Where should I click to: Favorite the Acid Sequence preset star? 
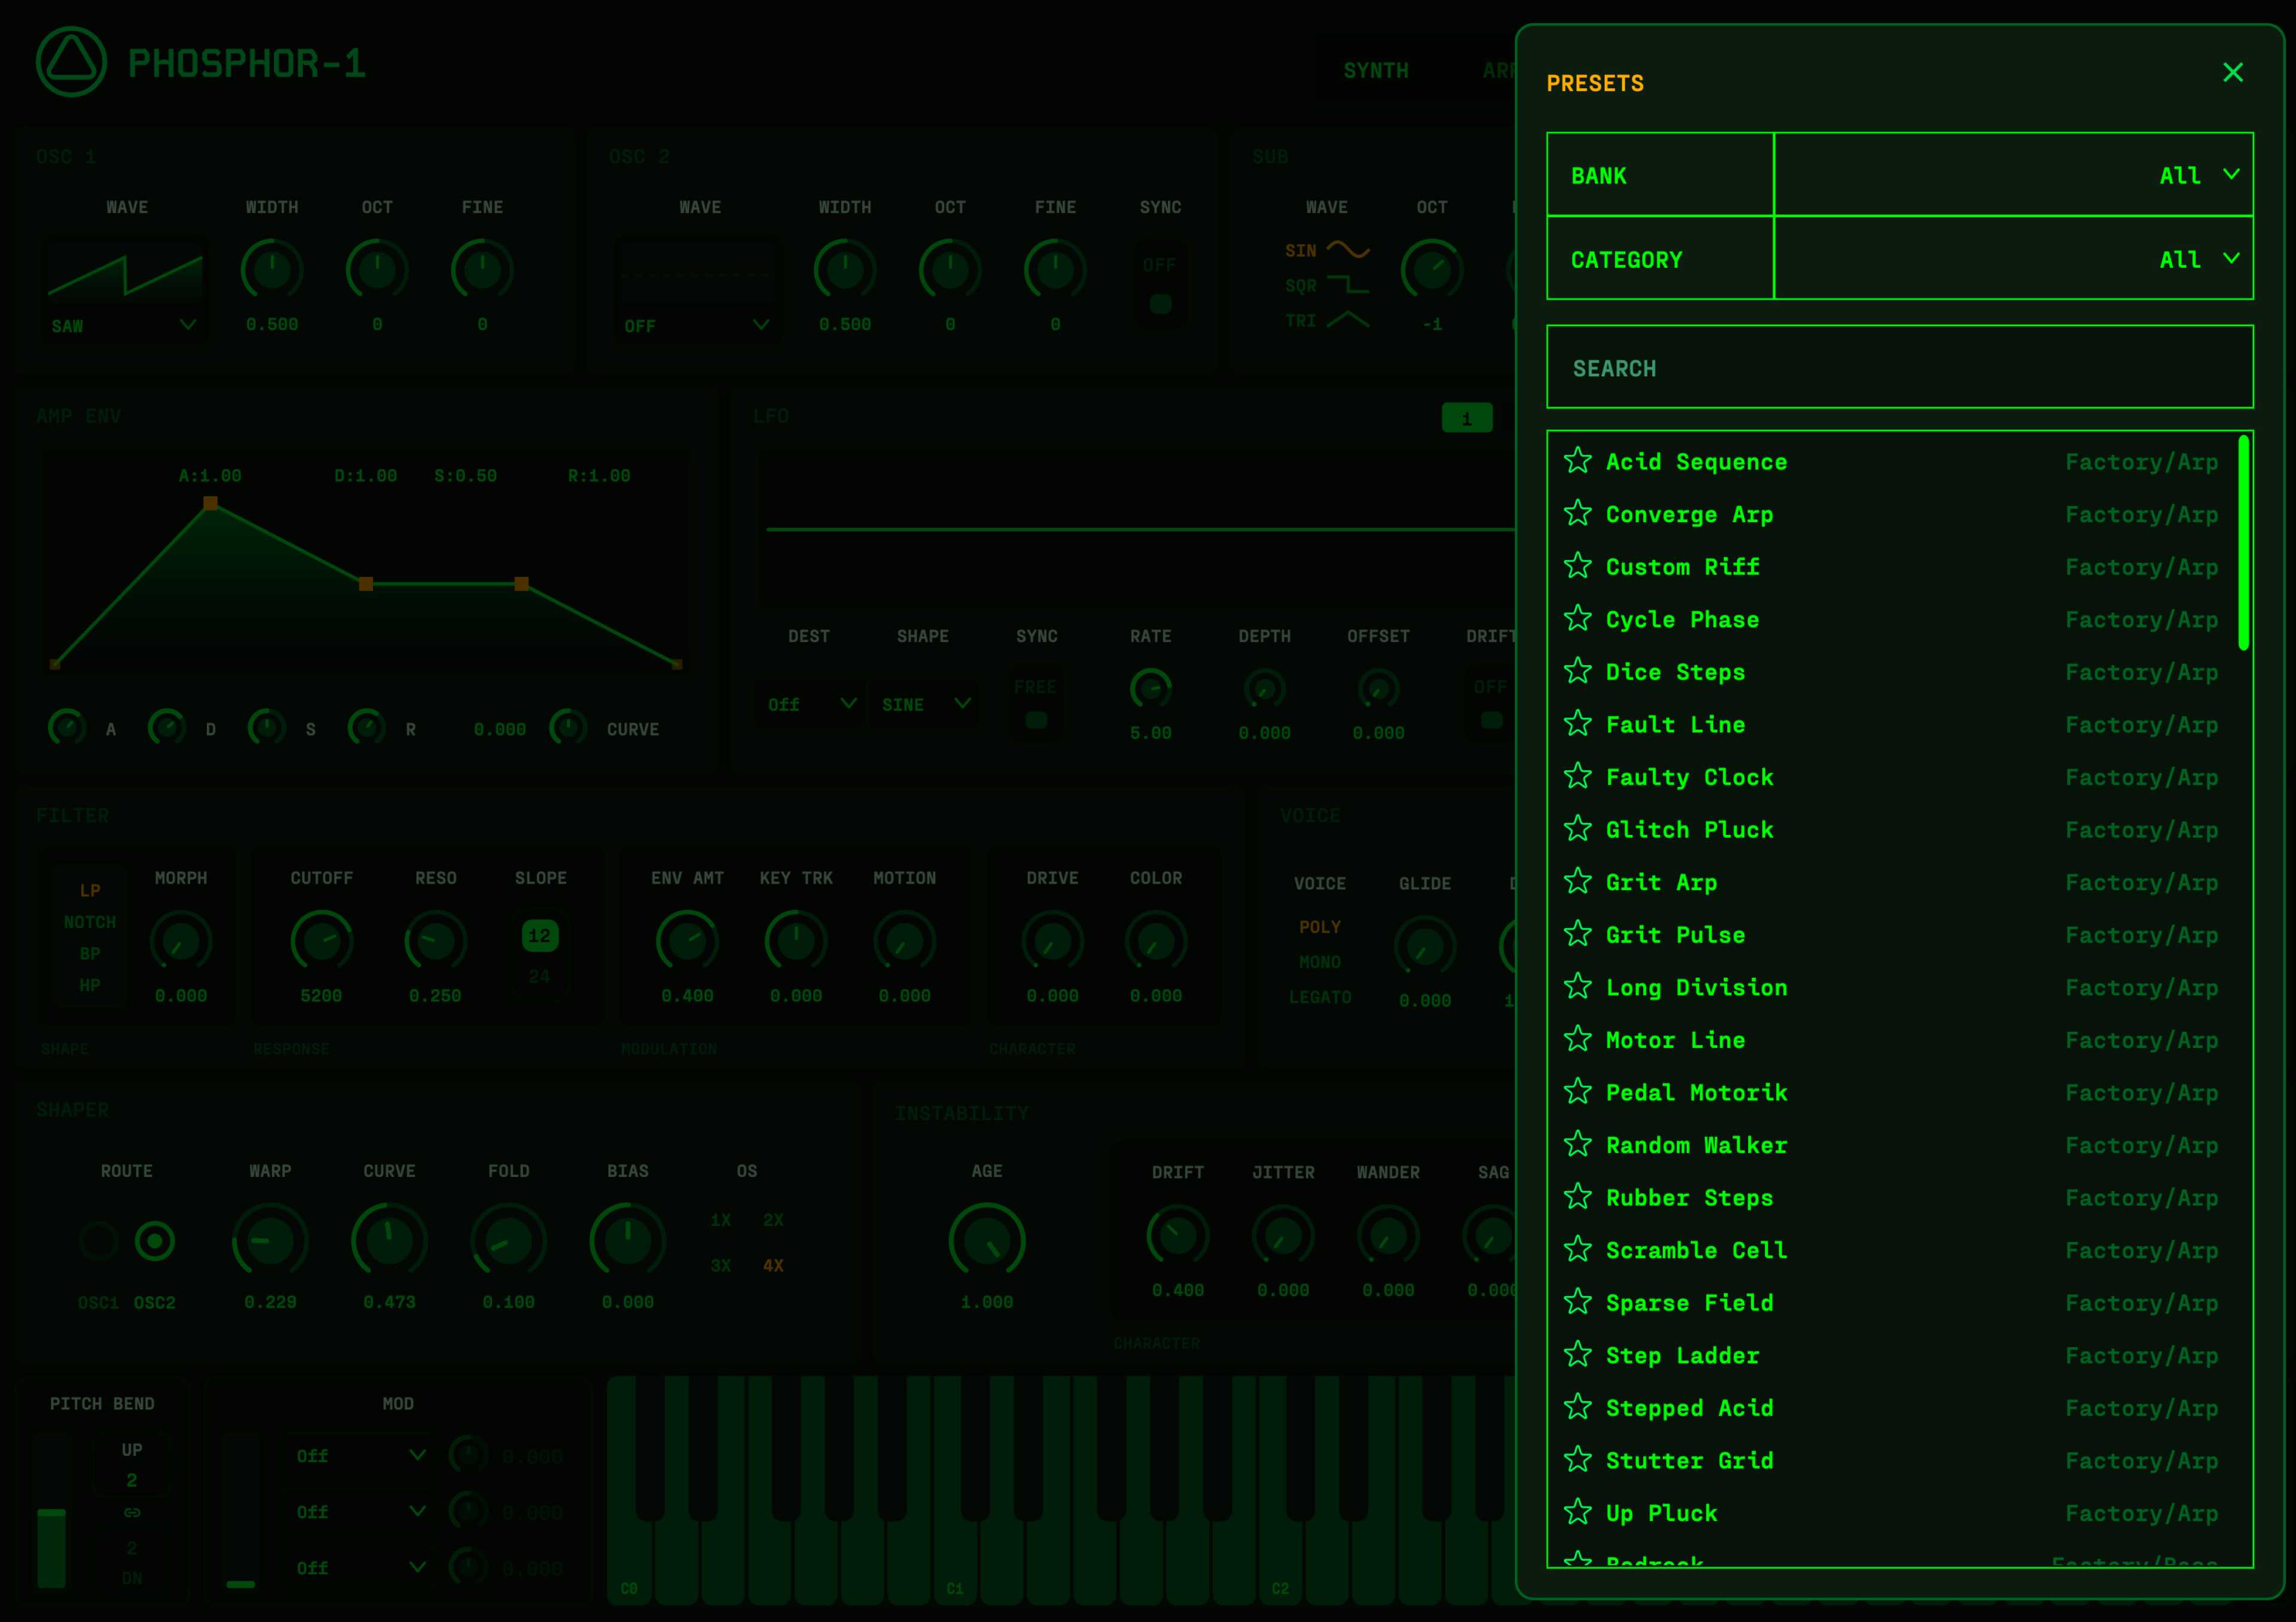(1577, 460)
